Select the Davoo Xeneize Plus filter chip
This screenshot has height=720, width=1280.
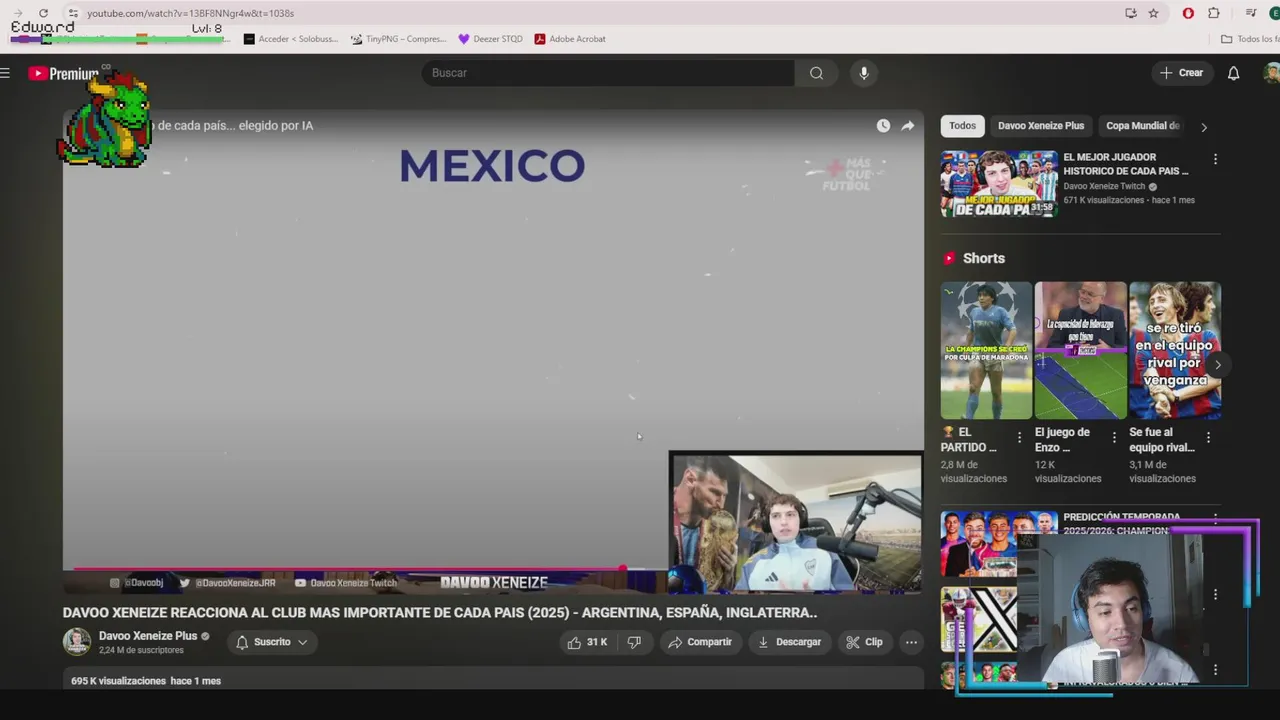pos(1040,126)
